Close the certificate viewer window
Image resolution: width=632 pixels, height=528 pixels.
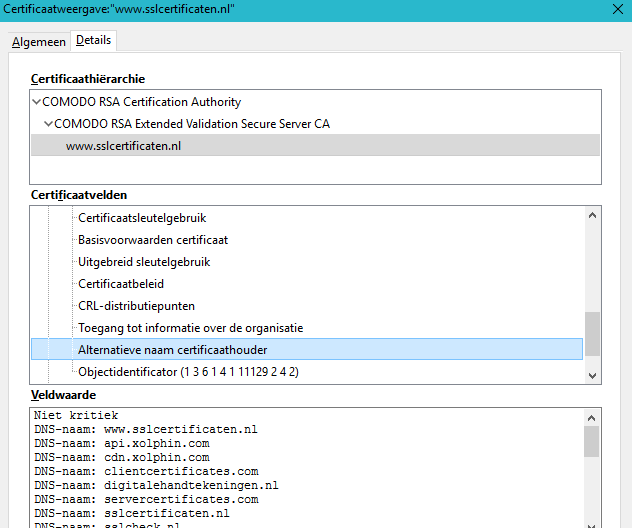point(615,10)
